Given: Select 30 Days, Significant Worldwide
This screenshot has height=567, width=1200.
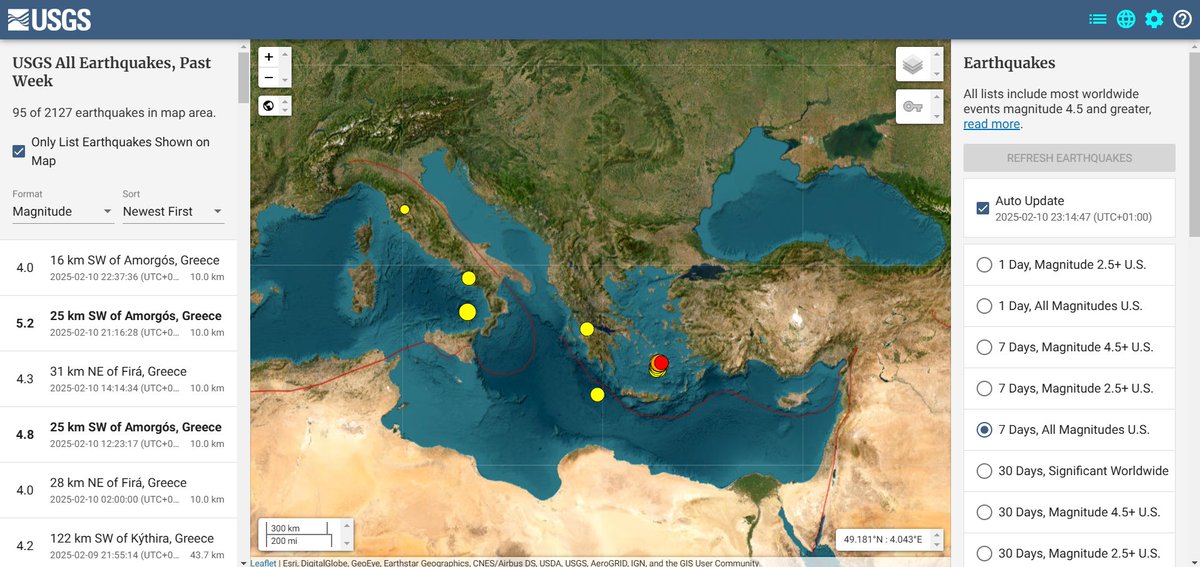Looking at the screenshot, I should click(984, 471).
